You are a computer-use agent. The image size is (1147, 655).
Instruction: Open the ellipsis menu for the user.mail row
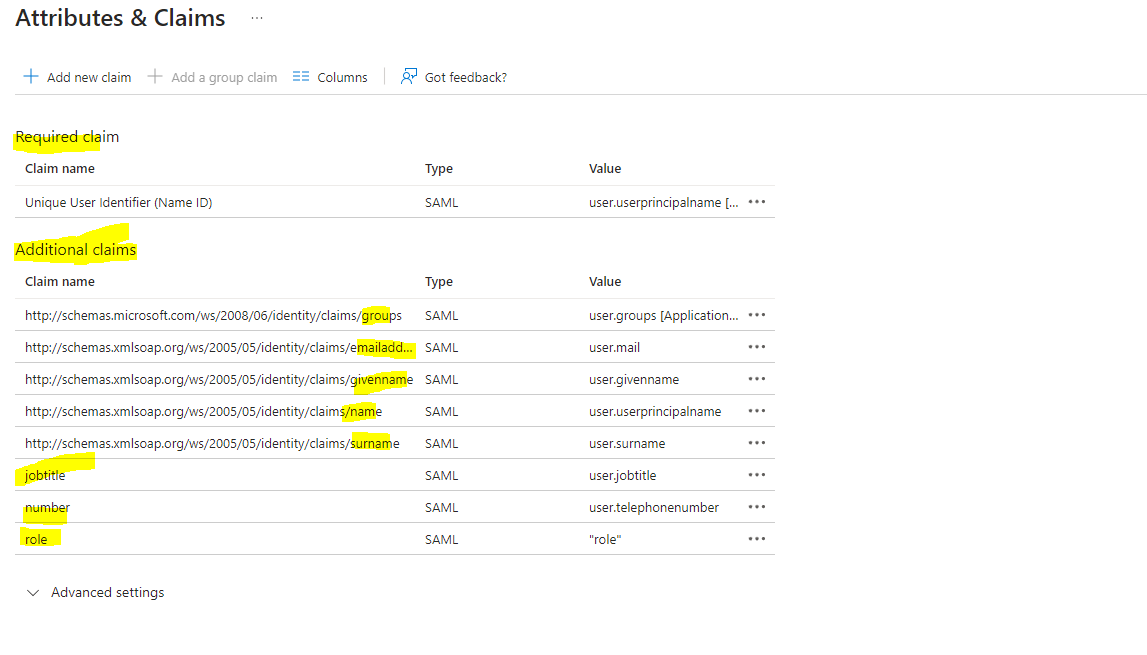[x=757, y=347]
